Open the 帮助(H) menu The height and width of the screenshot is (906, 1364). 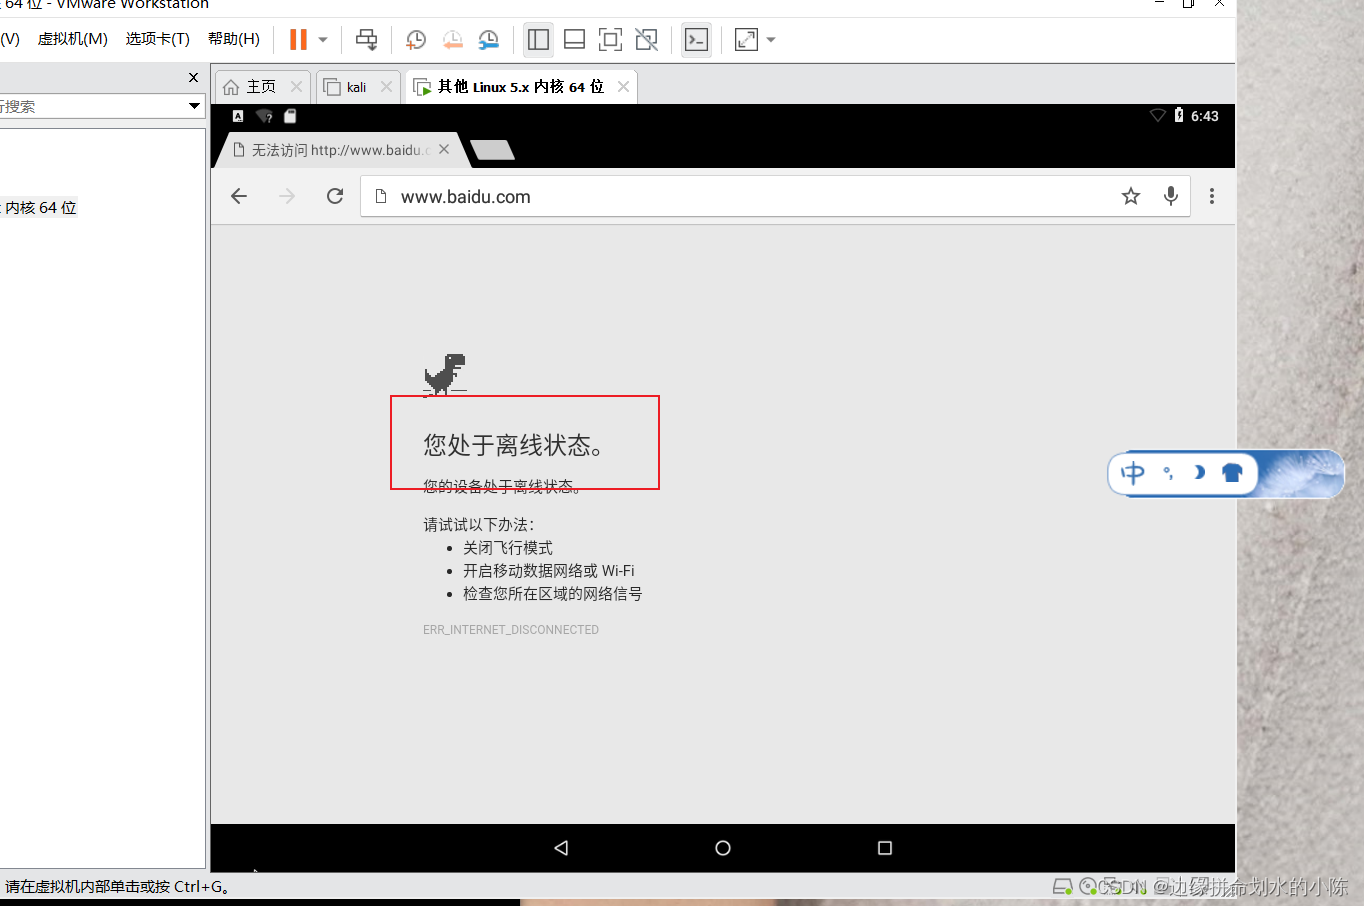pyautogui.click(x=234, y=39)
